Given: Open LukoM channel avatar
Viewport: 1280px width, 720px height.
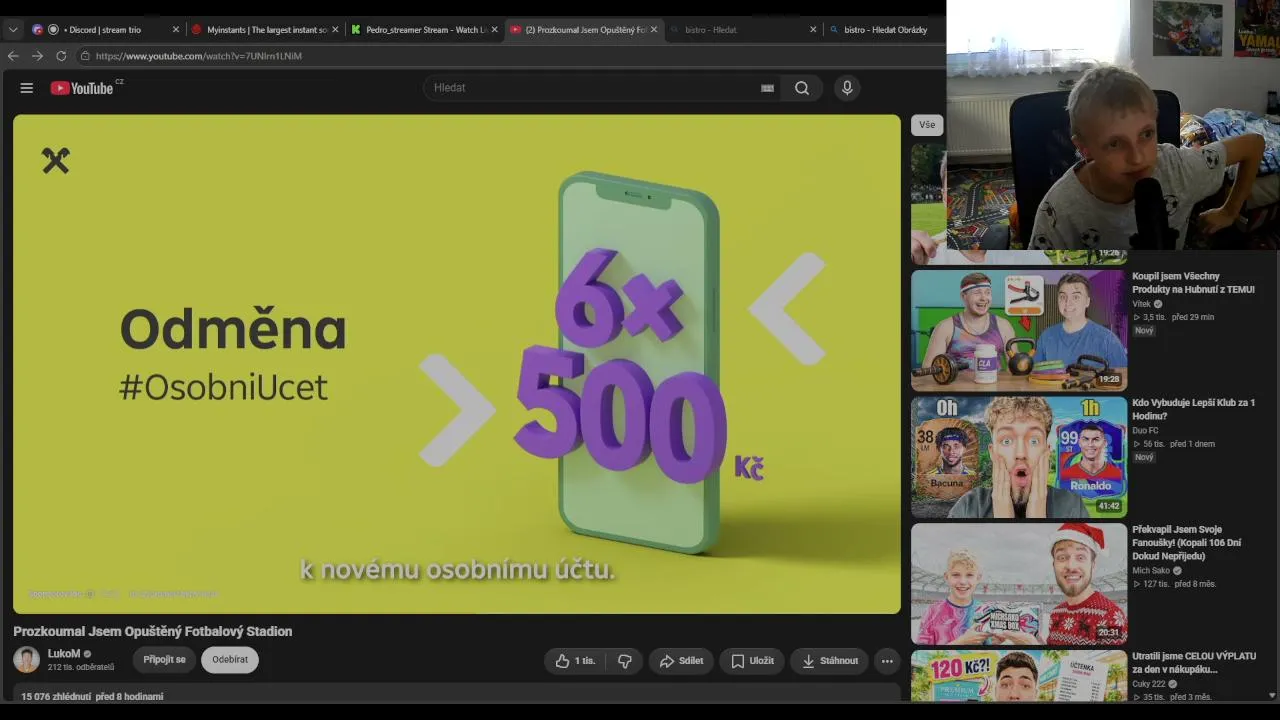Looking at the screenshot, I should pos(27,659).
